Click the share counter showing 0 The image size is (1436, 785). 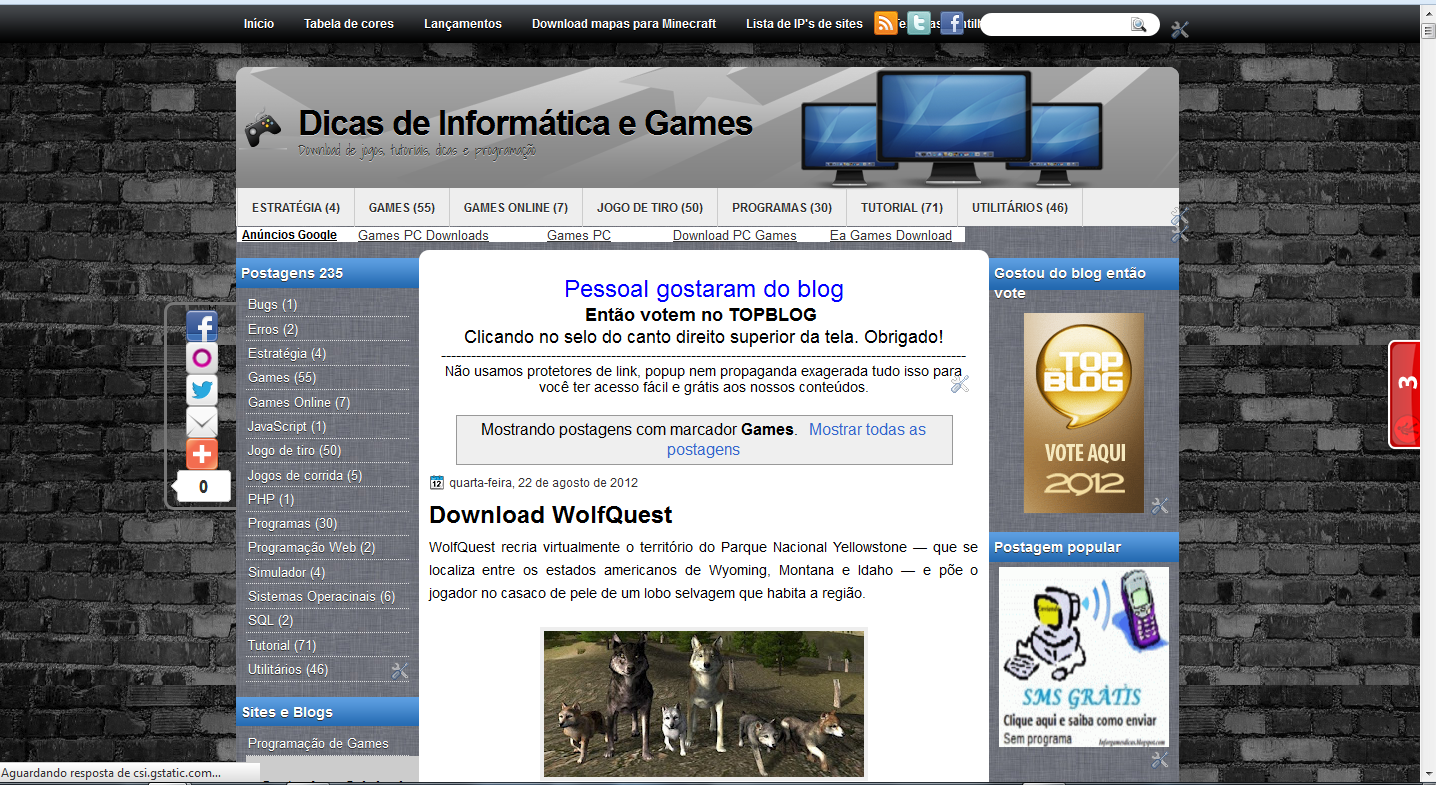203,487
